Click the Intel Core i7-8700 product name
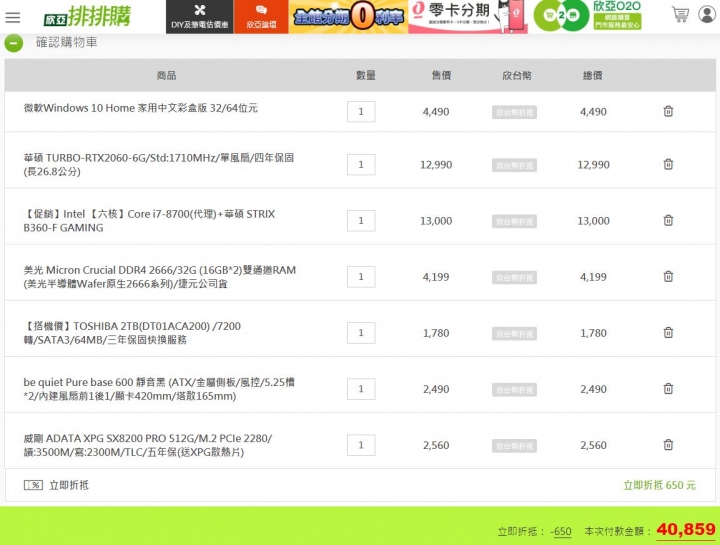Viewport: 720px width, 545px height. pyautogui.click(x=149, y=220)
